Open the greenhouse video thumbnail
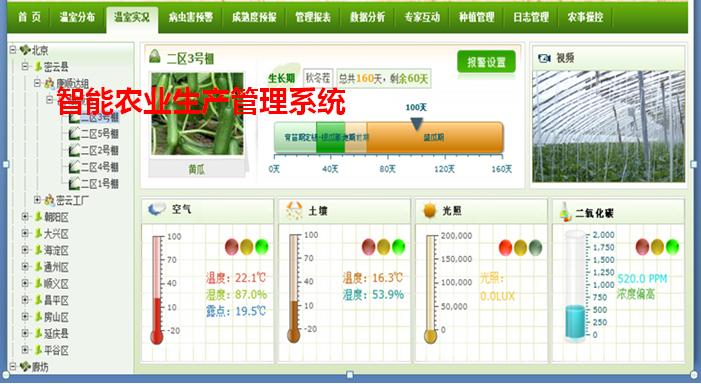The height and width of the screenshot is (384, 701). (608, 126)
